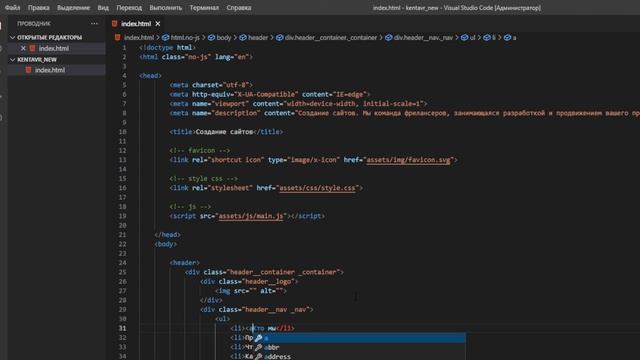
Task: Click the ul breadcrumb item
Action: point(472,38)
